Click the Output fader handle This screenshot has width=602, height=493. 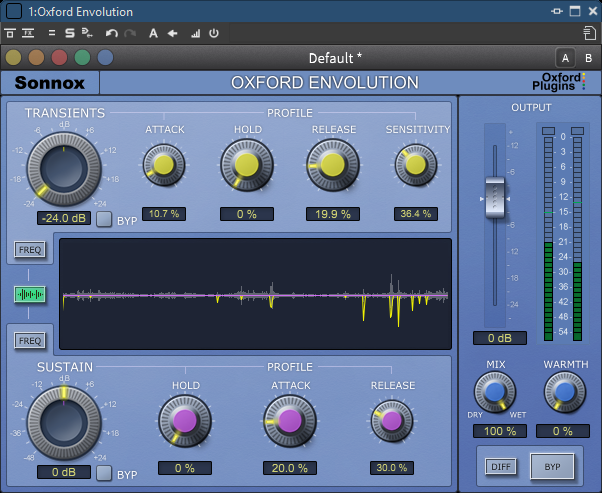click(497, 198)
